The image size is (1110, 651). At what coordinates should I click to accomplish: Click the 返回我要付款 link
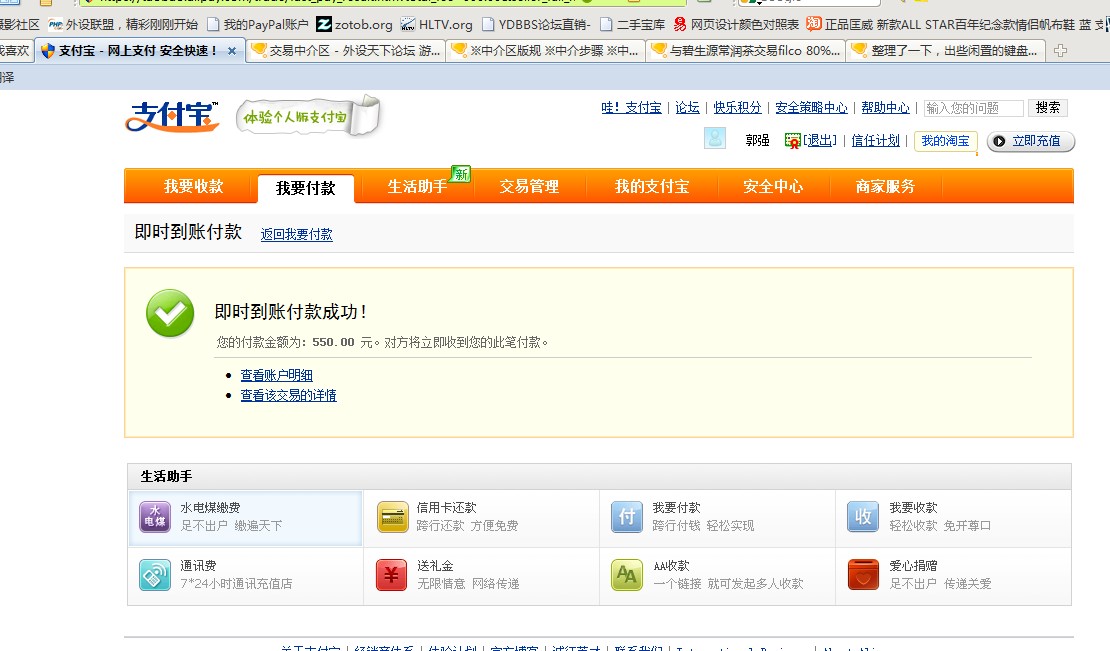296,235
